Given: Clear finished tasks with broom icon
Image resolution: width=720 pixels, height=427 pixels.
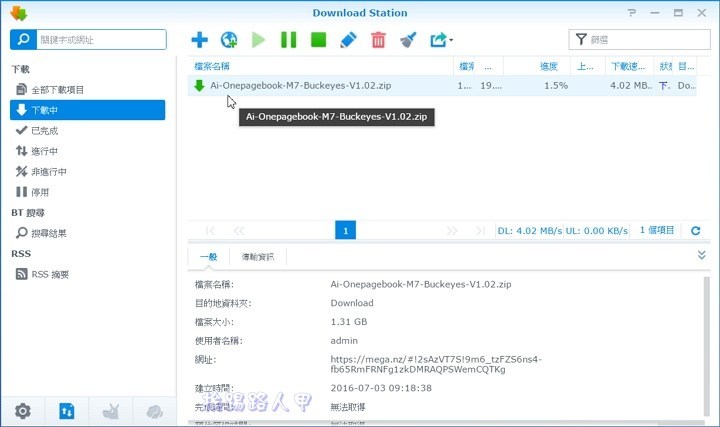Looking at the screenshot, I should (x=408, y=40).
